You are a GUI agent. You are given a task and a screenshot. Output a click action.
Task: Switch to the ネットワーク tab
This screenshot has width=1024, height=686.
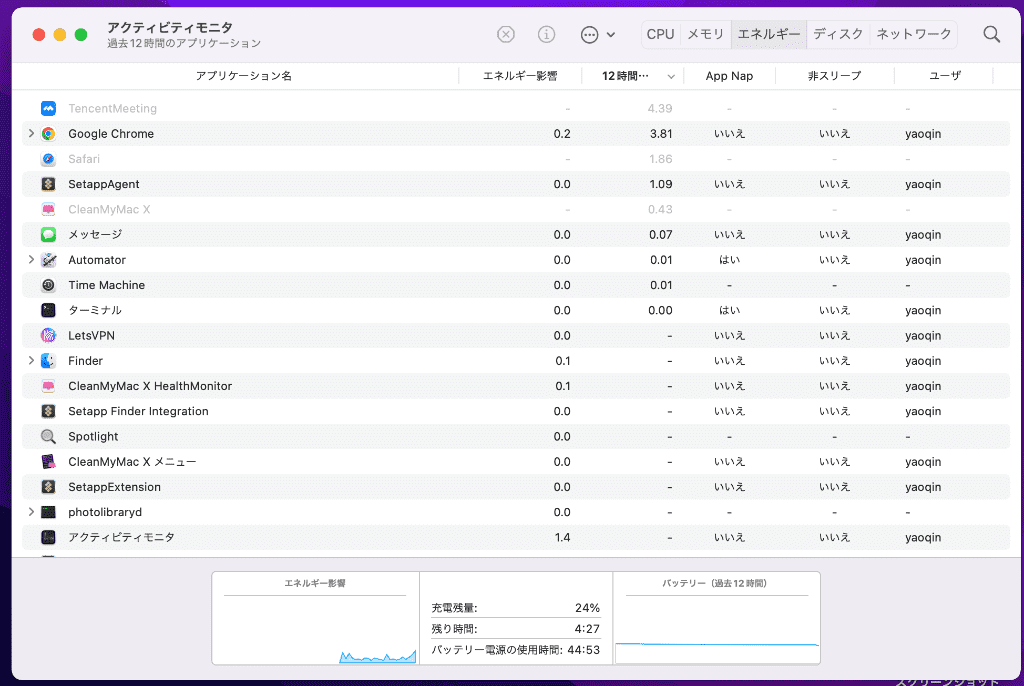[x=914, y=34]
